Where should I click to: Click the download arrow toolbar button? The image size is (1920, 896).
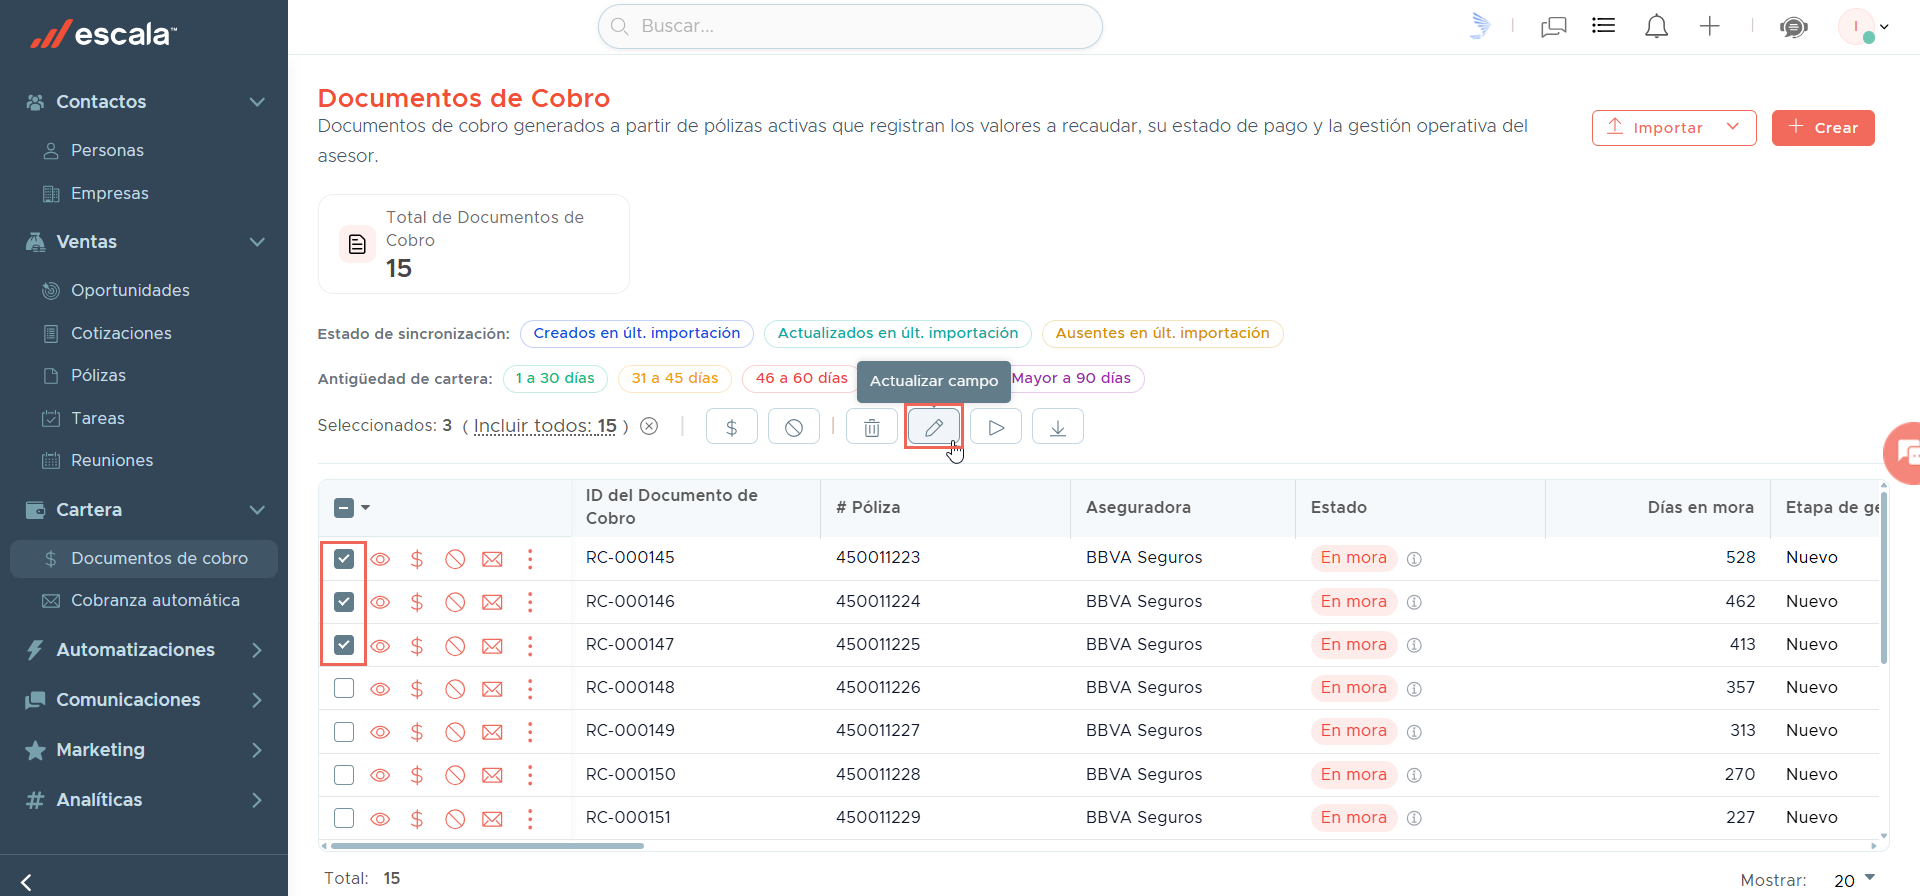coord(1058,427)
